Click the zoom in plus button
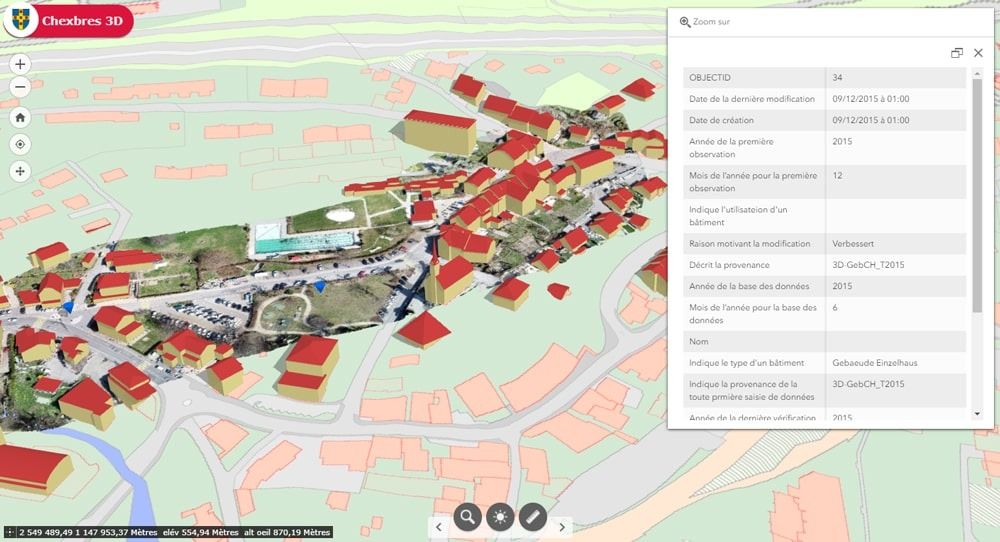 coord(20,64)
